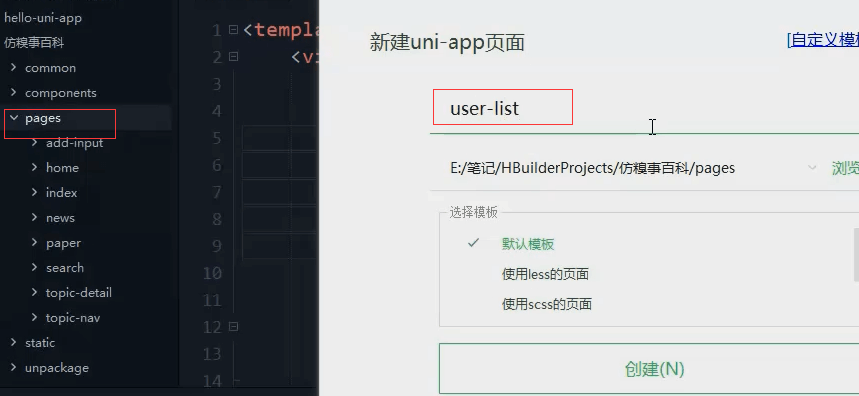Collapse the pages folder chevron
Image resolution: width=859 pixels, height=396 pixels.
tap(14, 118)
